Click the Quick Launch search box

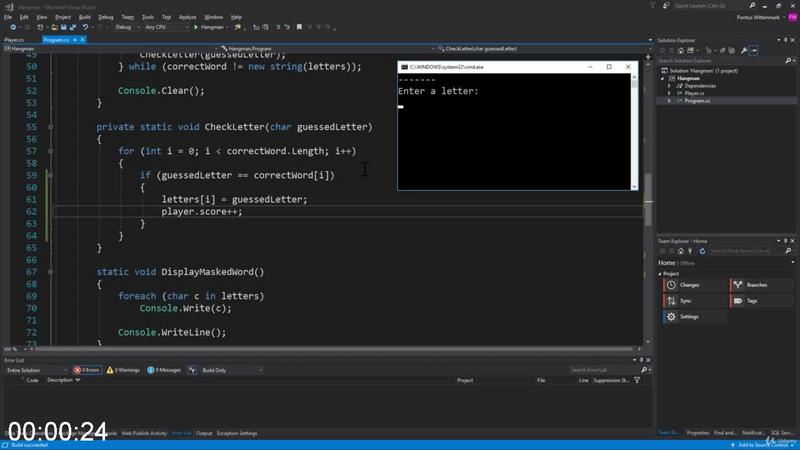coord(710,6)
